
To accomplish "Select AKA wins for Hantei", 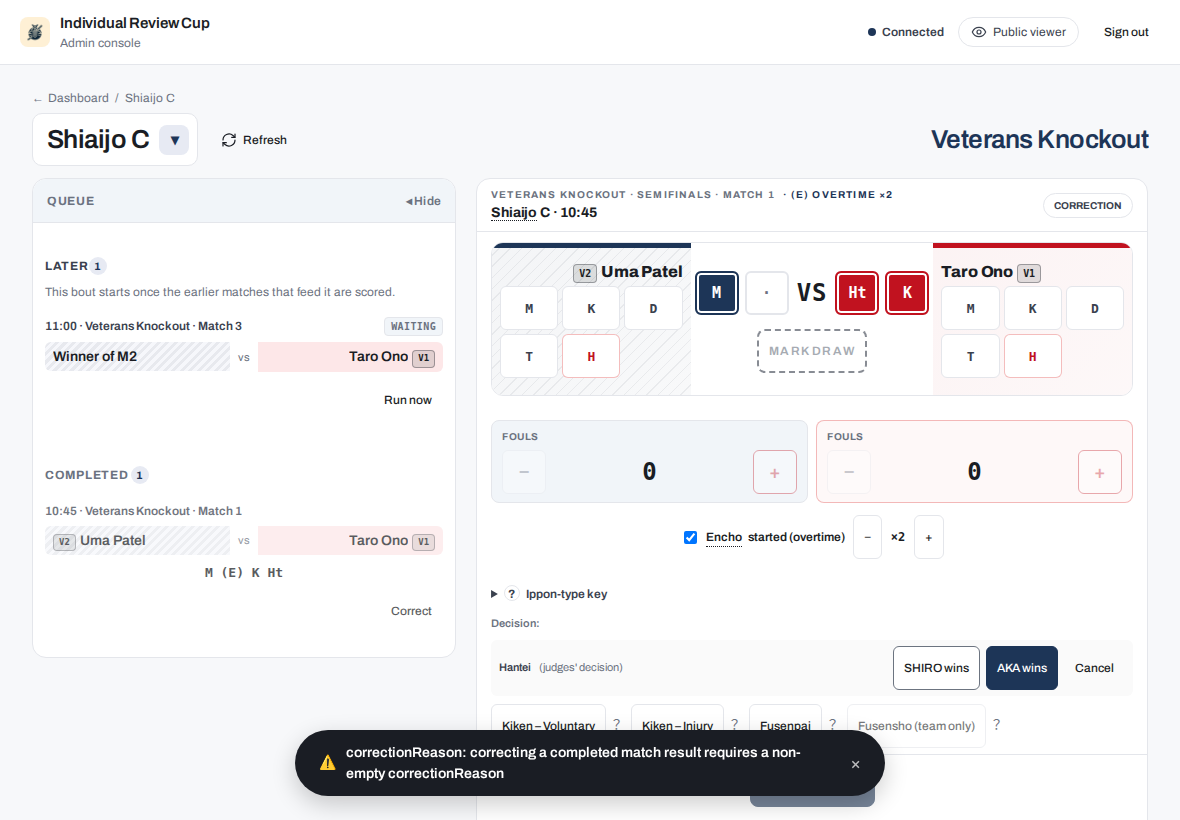I will [1022, 668].
